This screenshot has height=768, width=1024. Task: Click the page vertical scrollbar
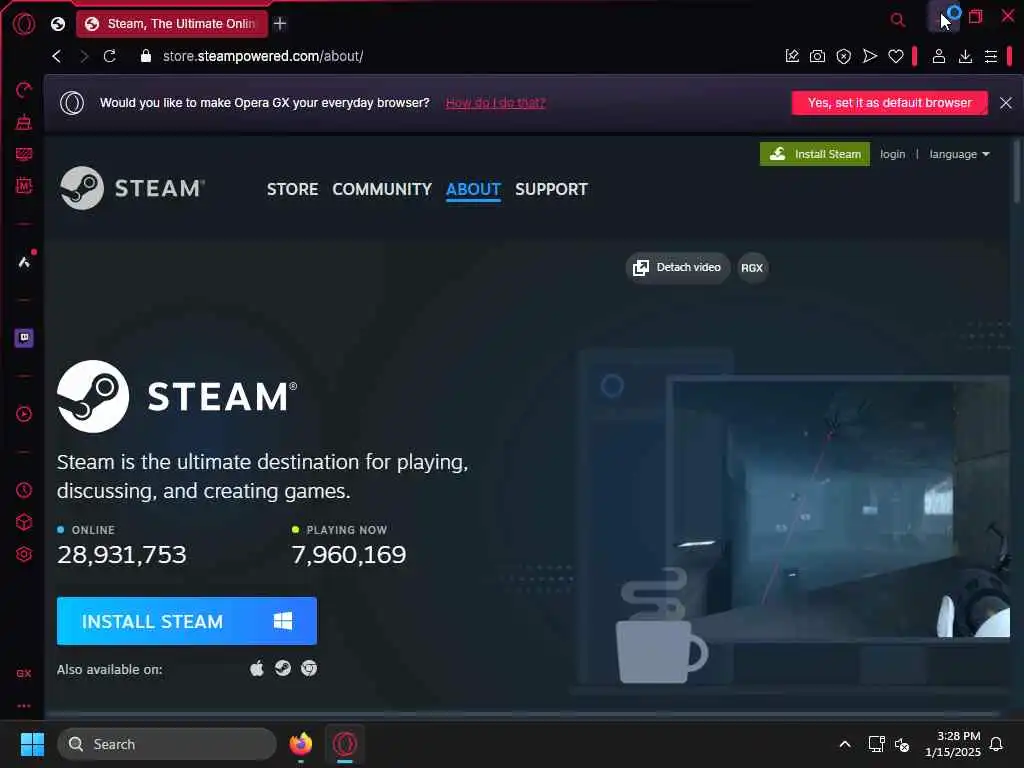pos(1017,171)
